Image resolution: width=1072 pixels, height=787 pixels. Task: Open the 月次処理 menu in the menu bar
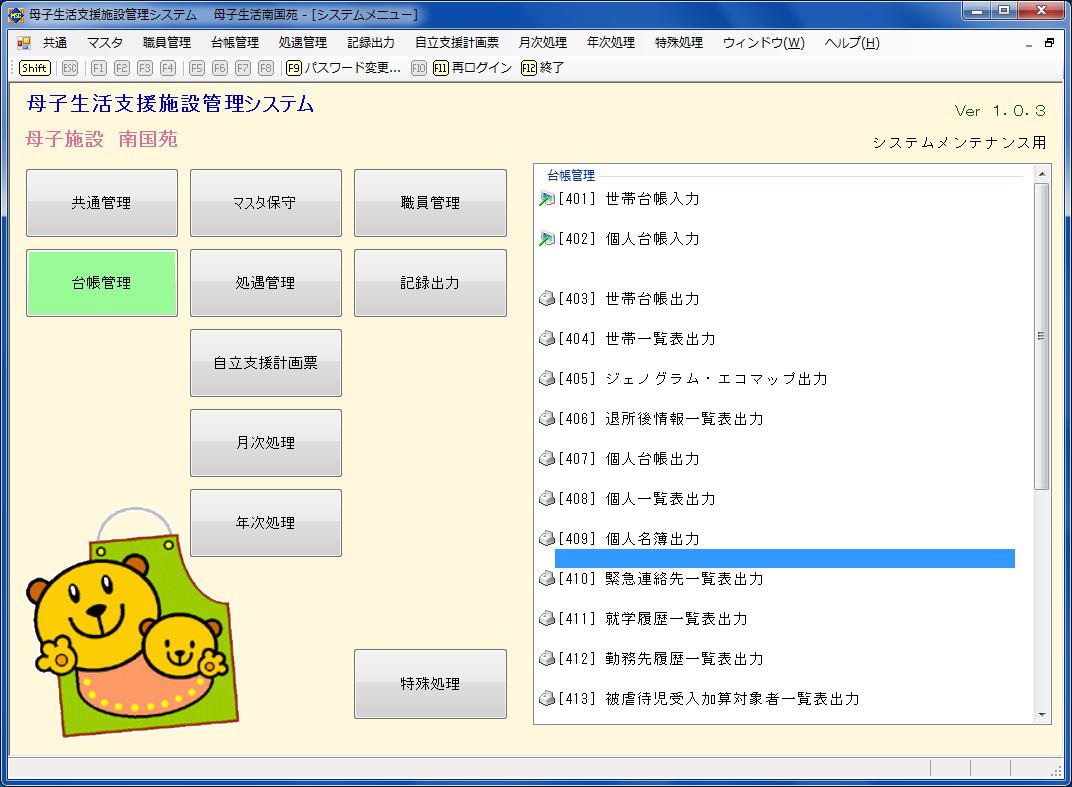pyautogui.click(x=542, y=43)
